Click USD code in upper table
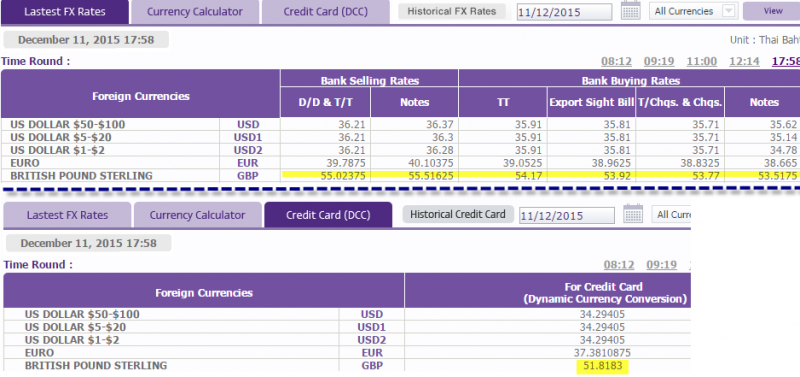Viewport: 800px width, 377px height. point(248,124)
